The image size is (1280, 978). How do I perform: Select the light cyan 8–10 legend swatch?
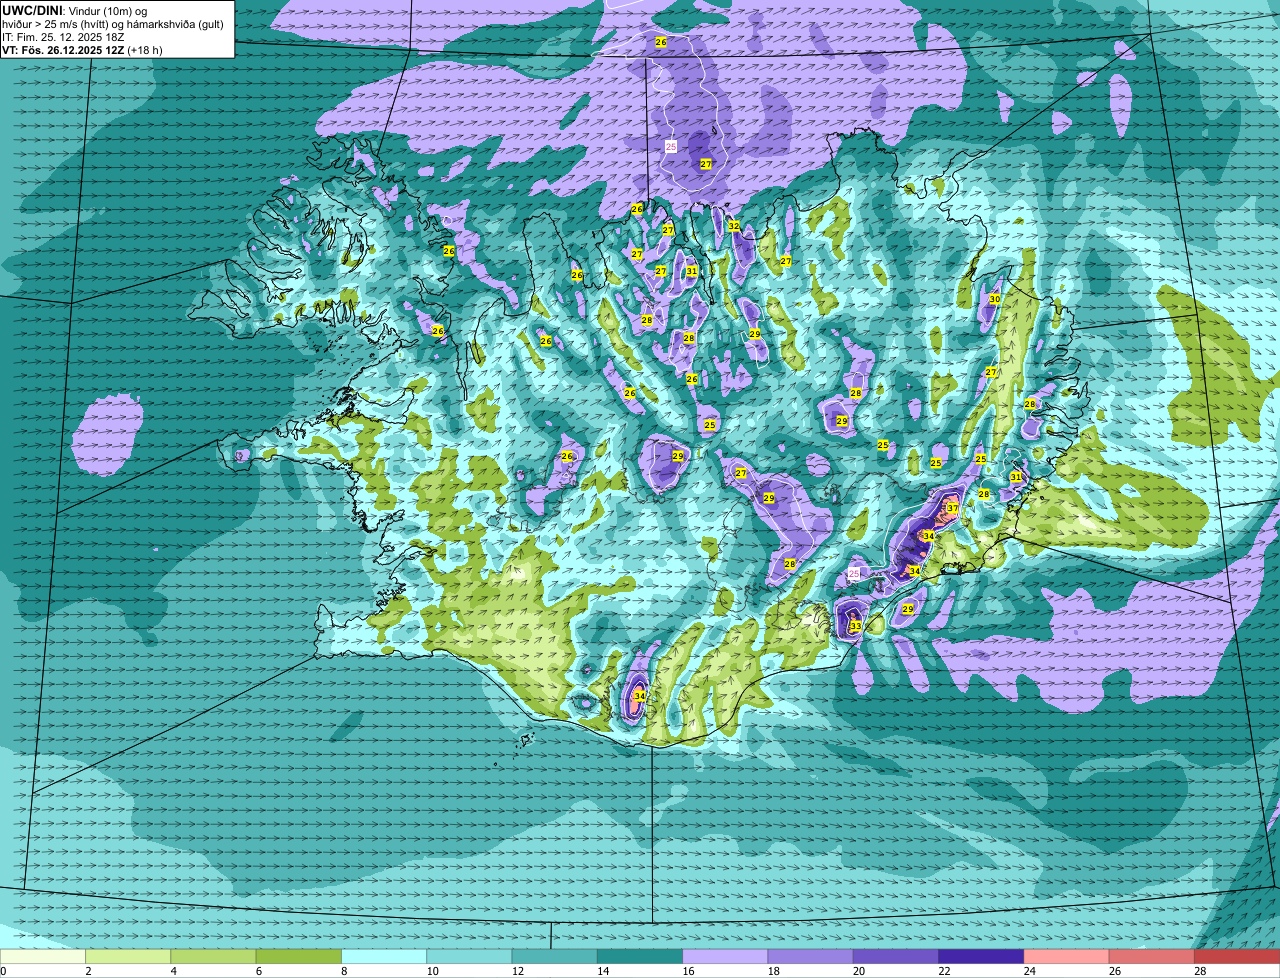(x=384, y=957)
